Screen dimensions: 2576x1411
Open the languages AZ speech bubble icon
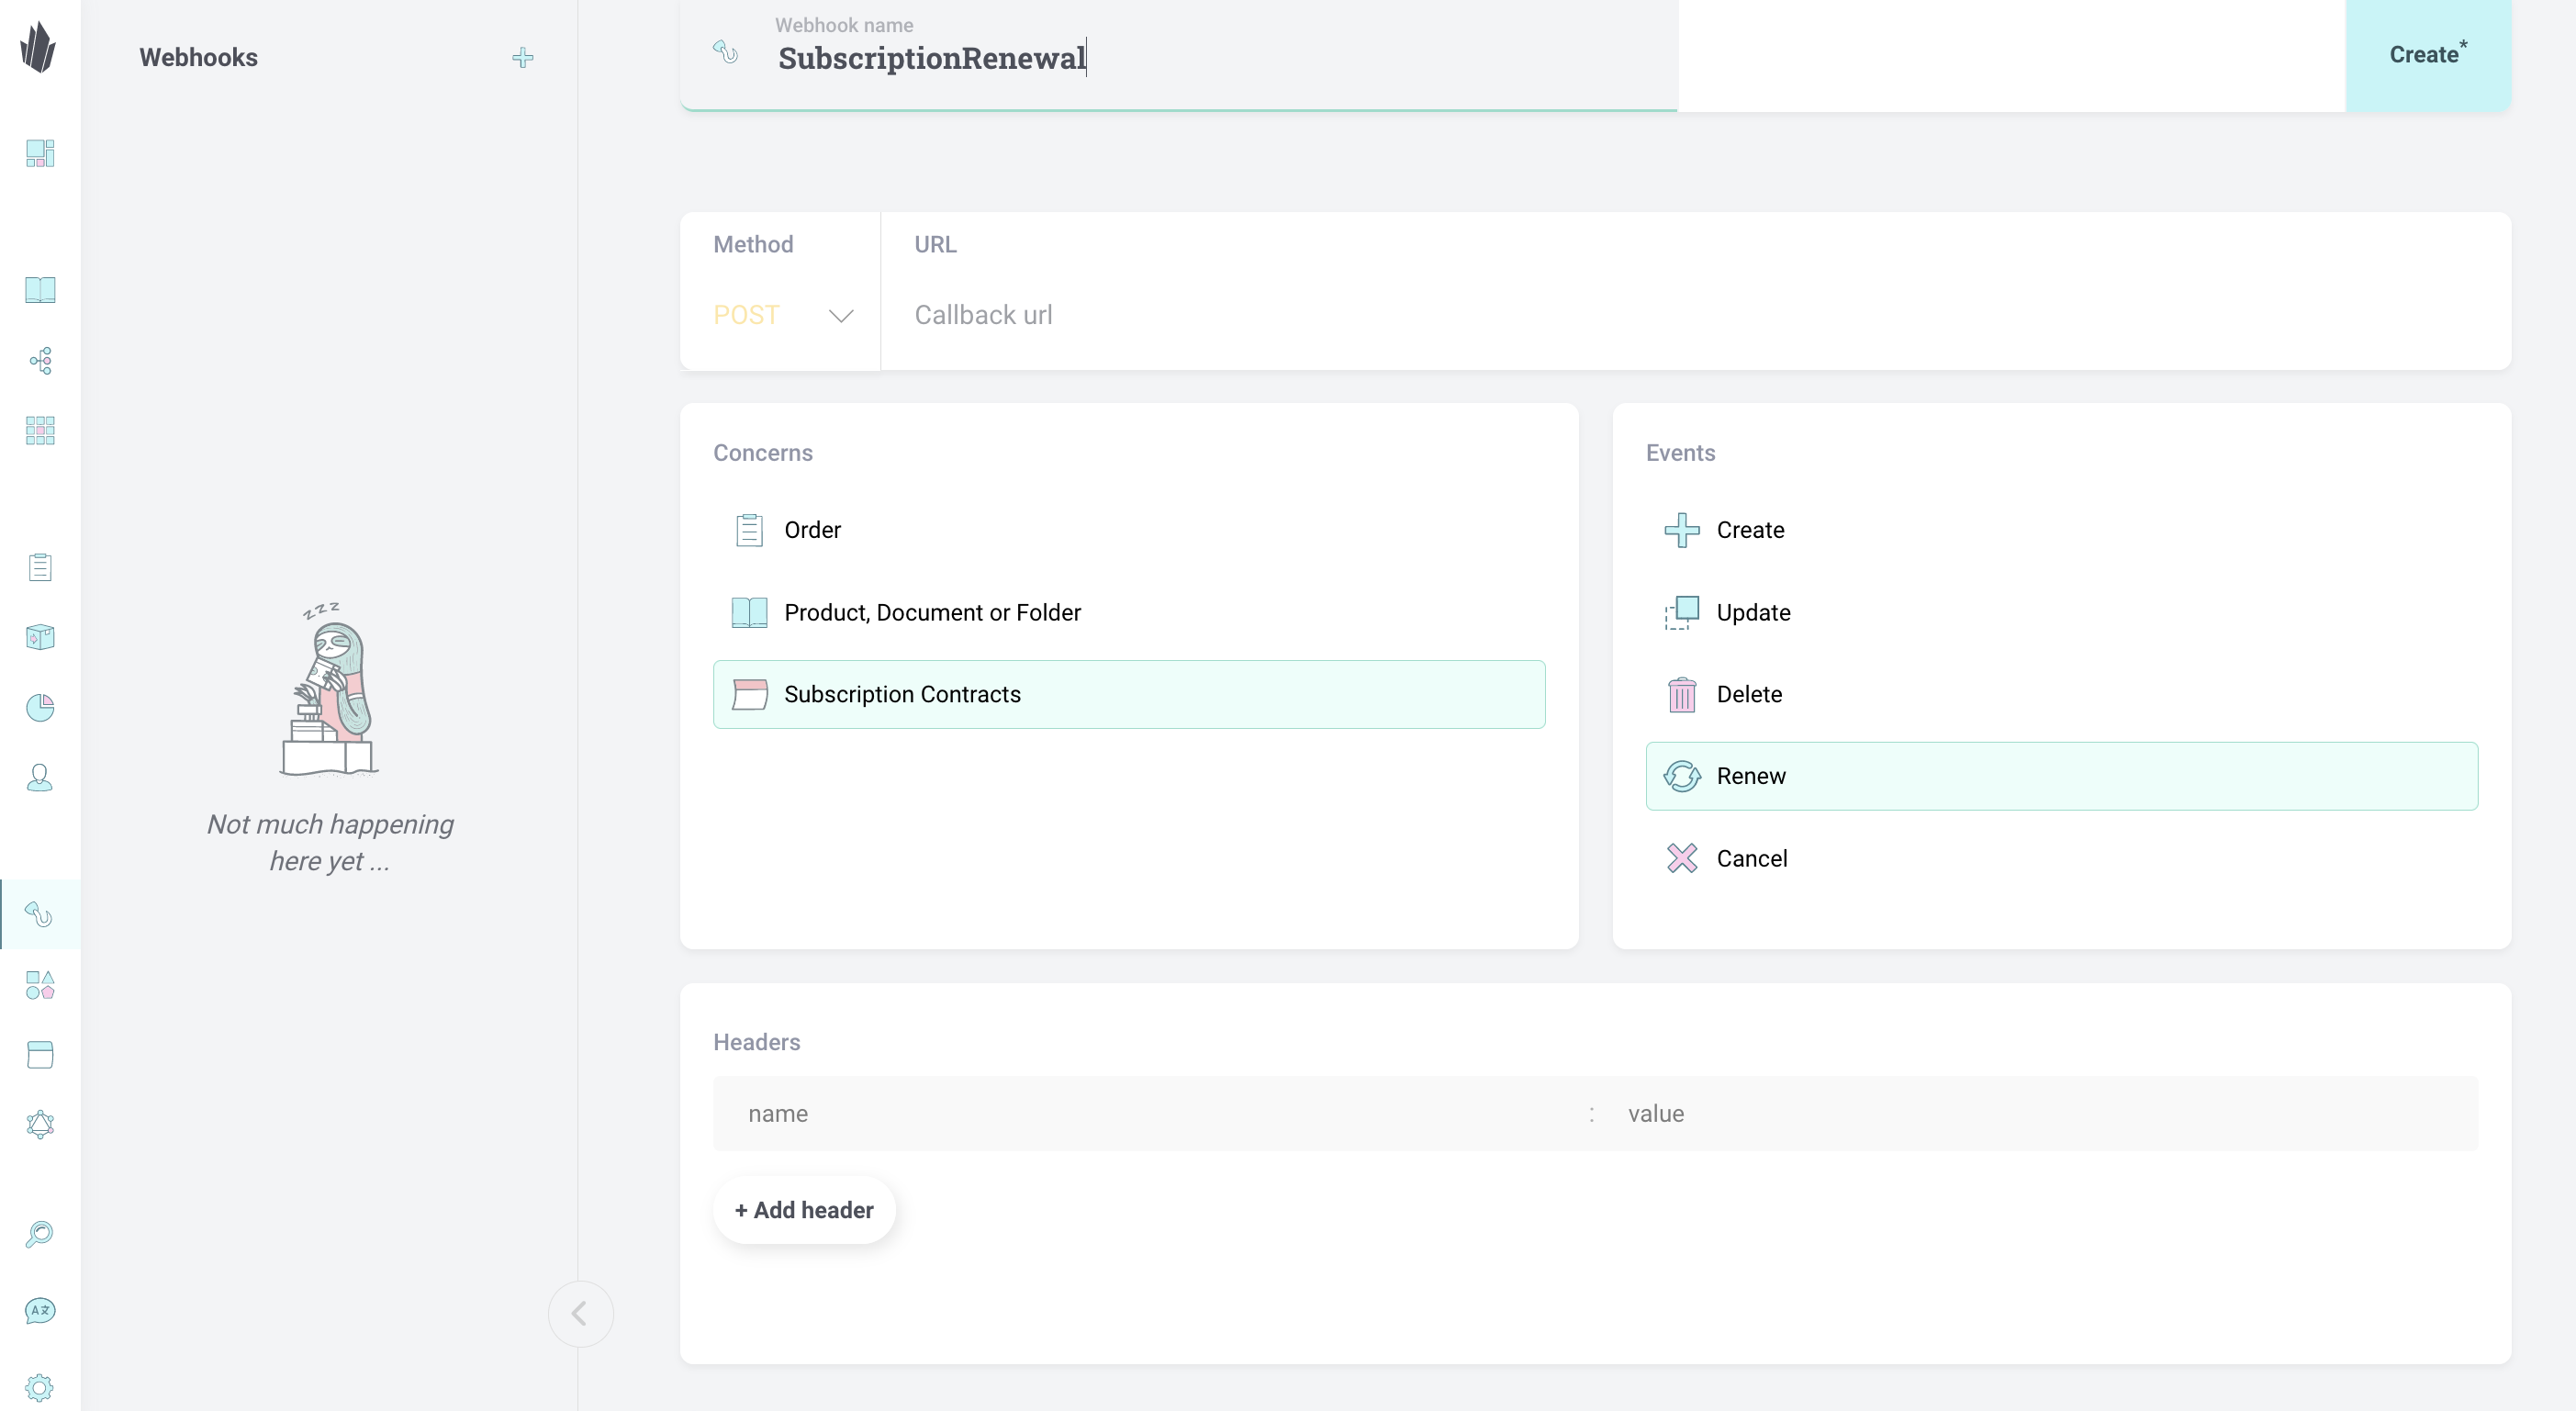tap(40, 1310)
